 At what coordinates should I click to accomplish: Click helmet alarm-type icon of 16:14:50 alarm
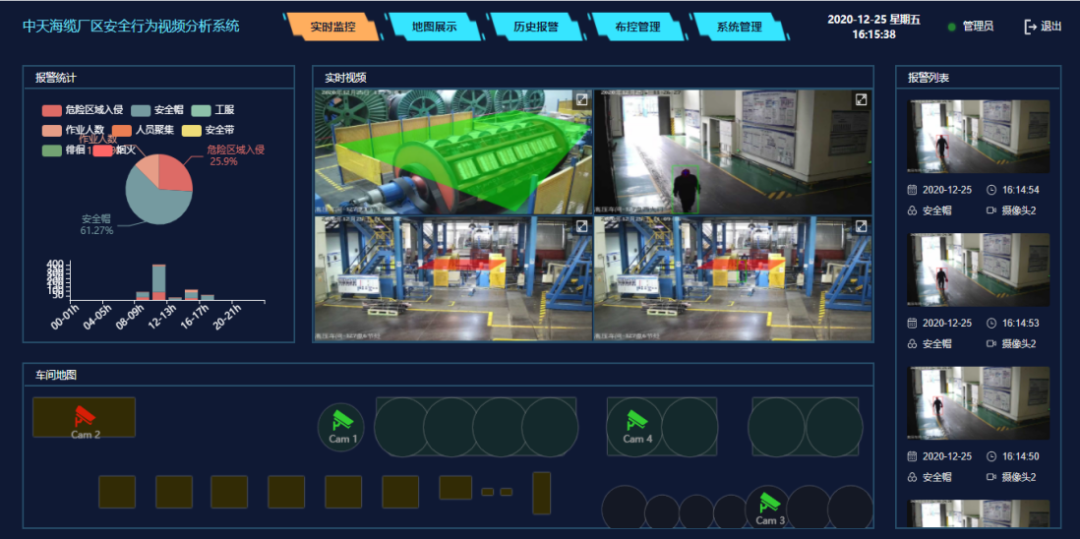pyautogui.click(x=912, y=476)
